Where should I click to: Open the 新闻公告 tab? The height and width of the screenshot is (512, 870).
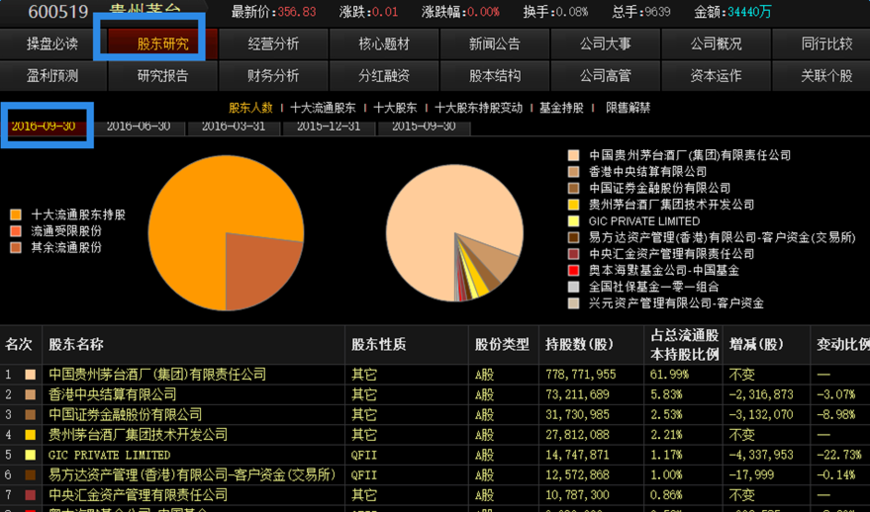tap(494, 44)
